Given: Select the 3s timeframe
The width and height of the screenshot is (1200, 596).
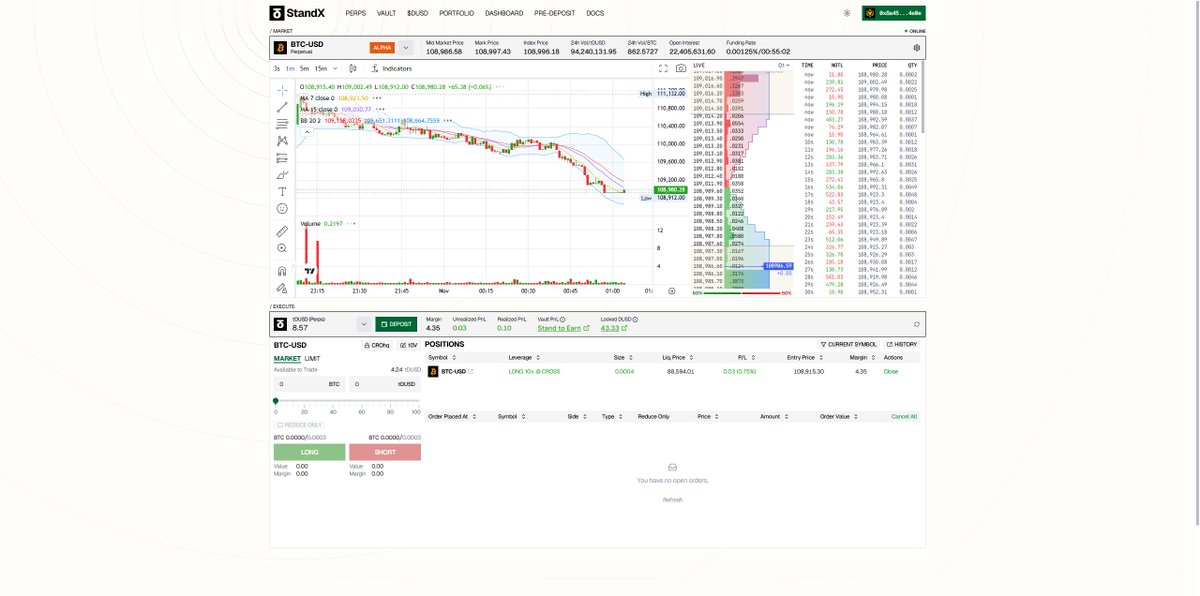Looking at the screenshot, I should (277, 68).
